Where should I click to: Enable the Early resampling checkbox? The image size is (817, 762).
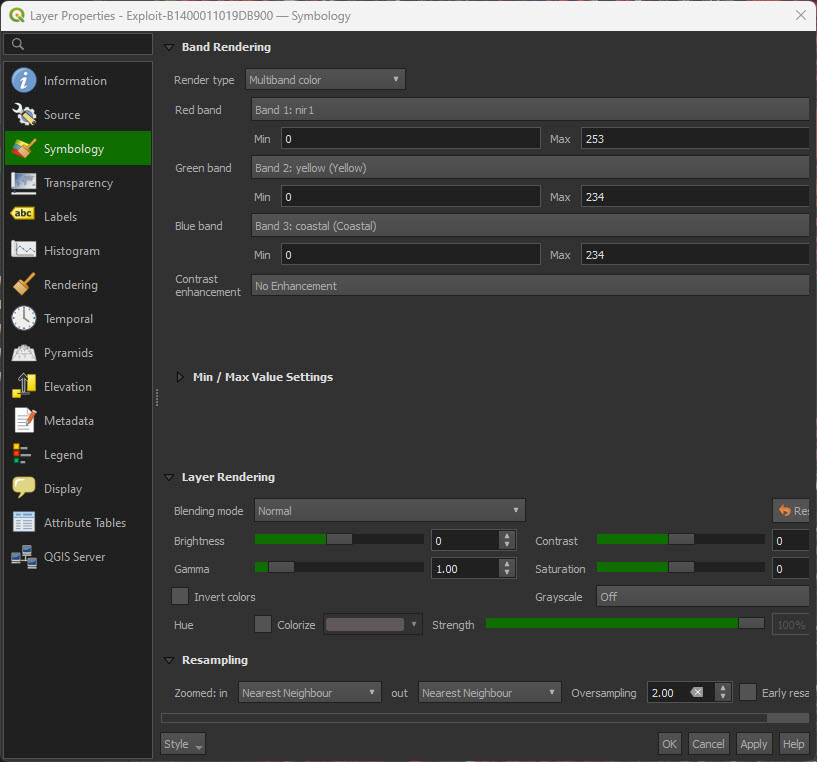pyautogui.click(x=748, y=693)
